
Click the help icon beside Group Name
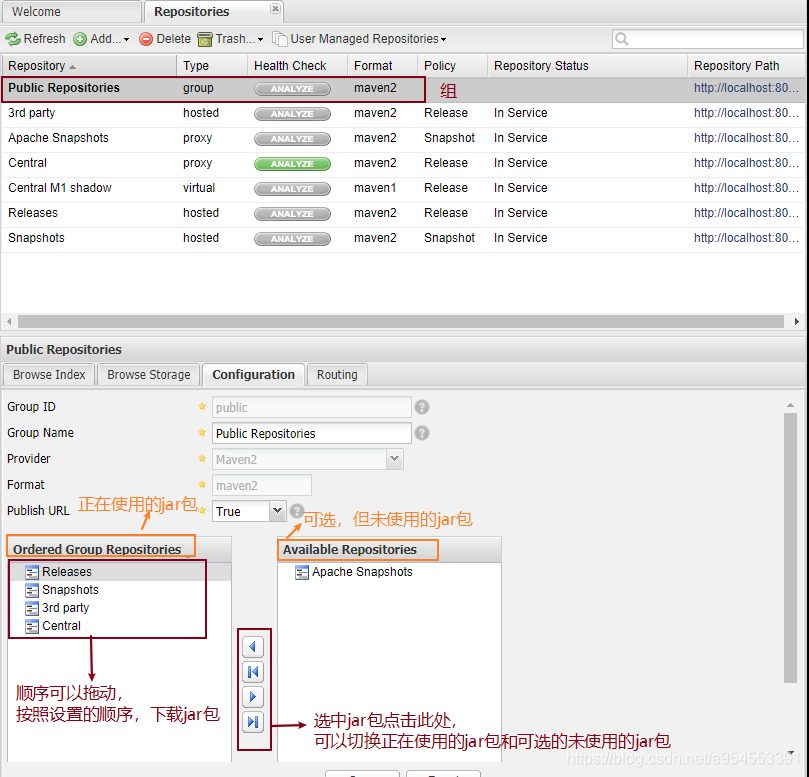pos(422,433)
